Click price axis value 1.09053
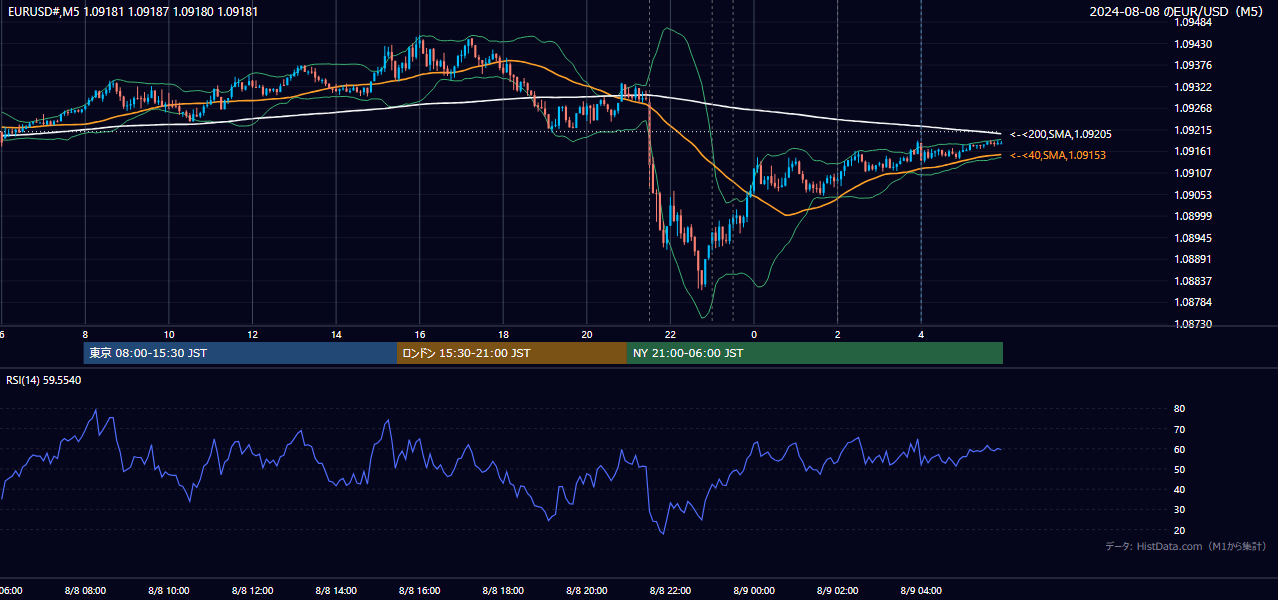This screenshot has width=1278, height=600. tap(1192, 195)
